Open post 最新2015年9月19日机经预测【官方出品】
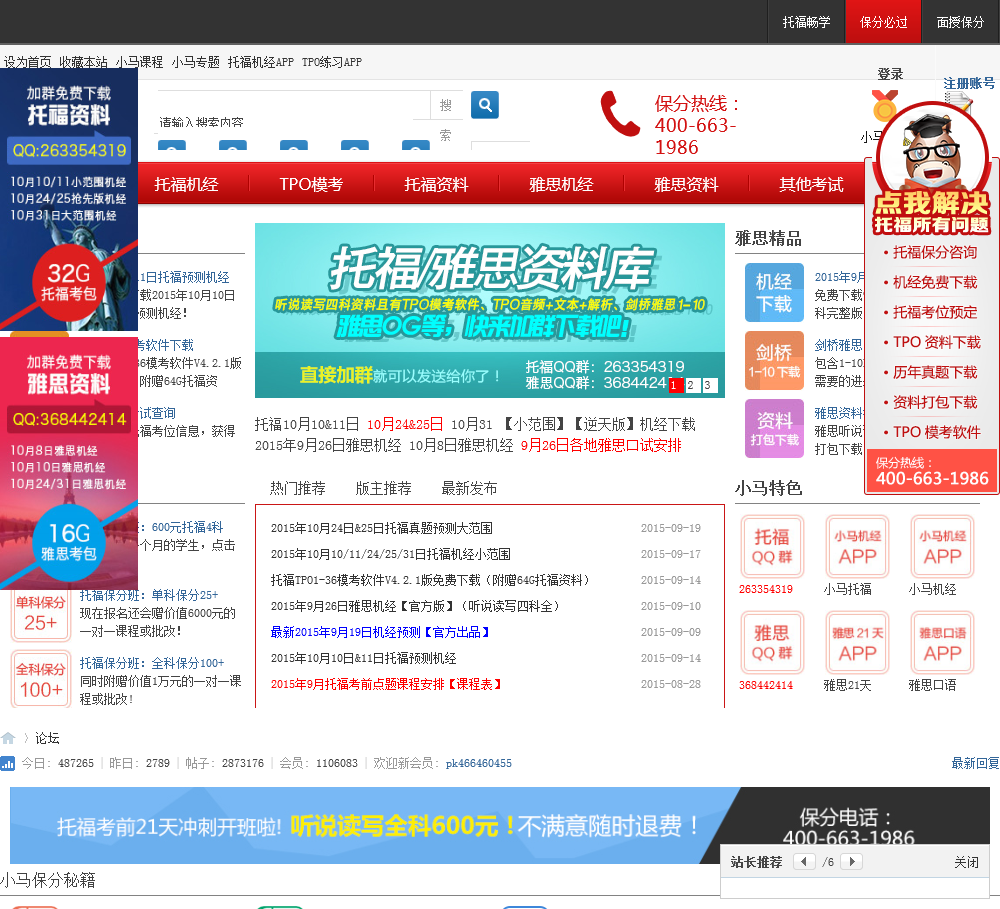Screen dimensions: 1000x909 coord(381,632)
